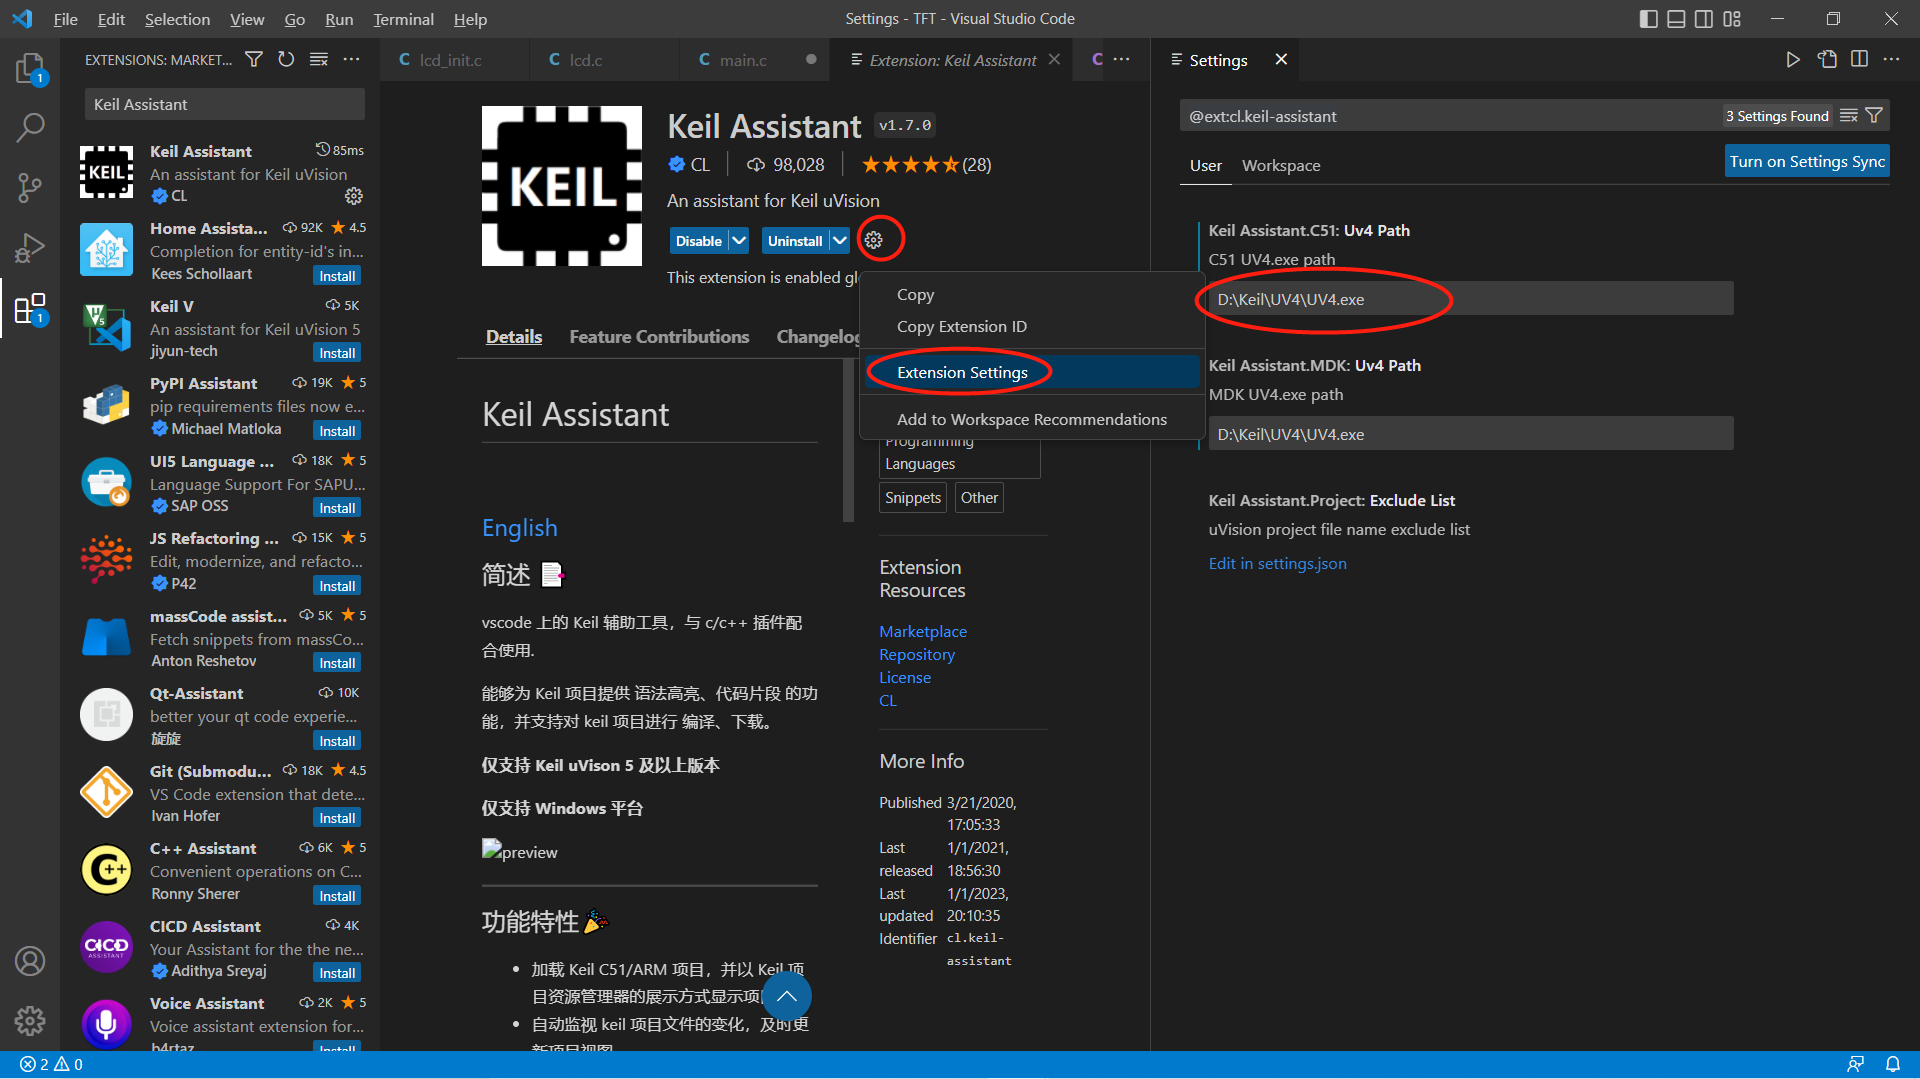Clear the settings search input
The image size is (1920, 1079).
[x=1849, y=116]
